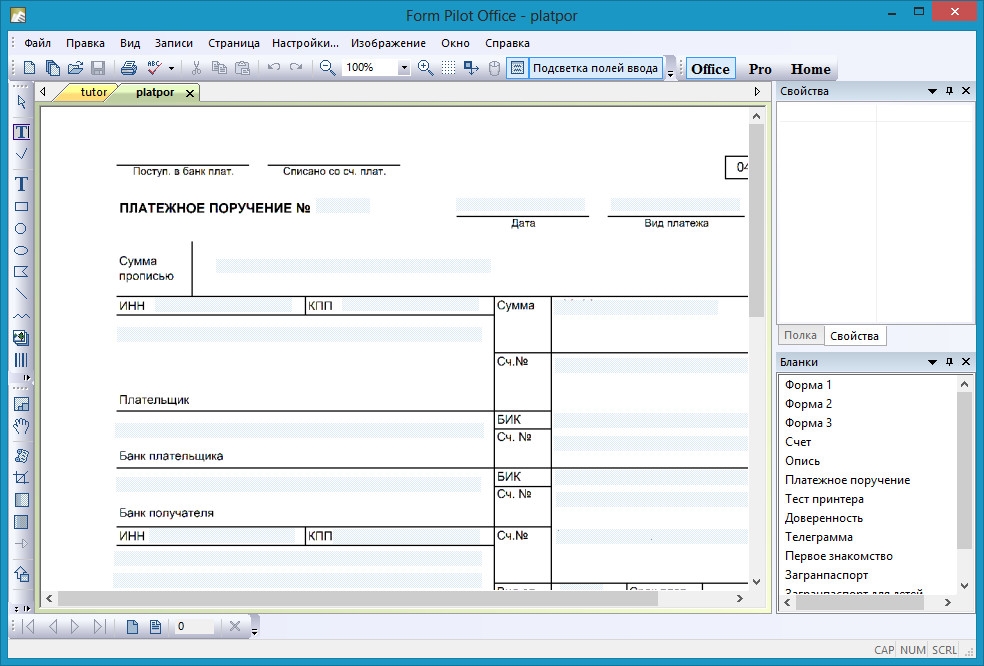The image size is (984, 666).
Task: Open Платежное поручение from the Бланки list
Action: (x=847, y=480)
